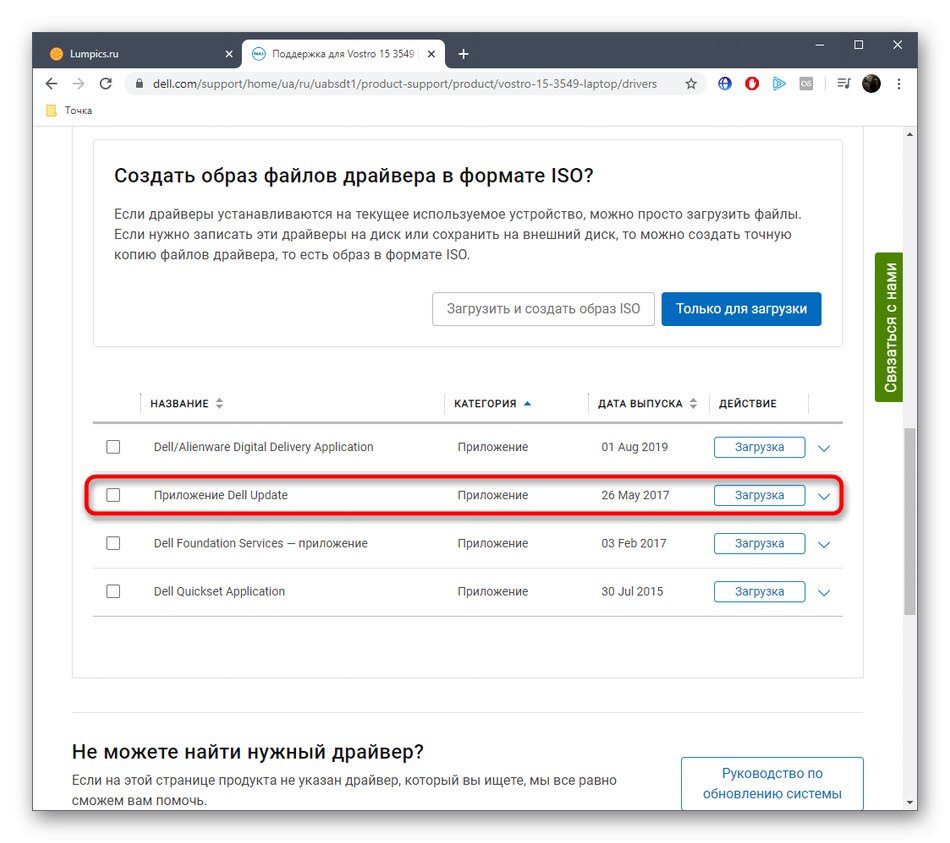Bookmark this page with the star icon

(691, 84)
